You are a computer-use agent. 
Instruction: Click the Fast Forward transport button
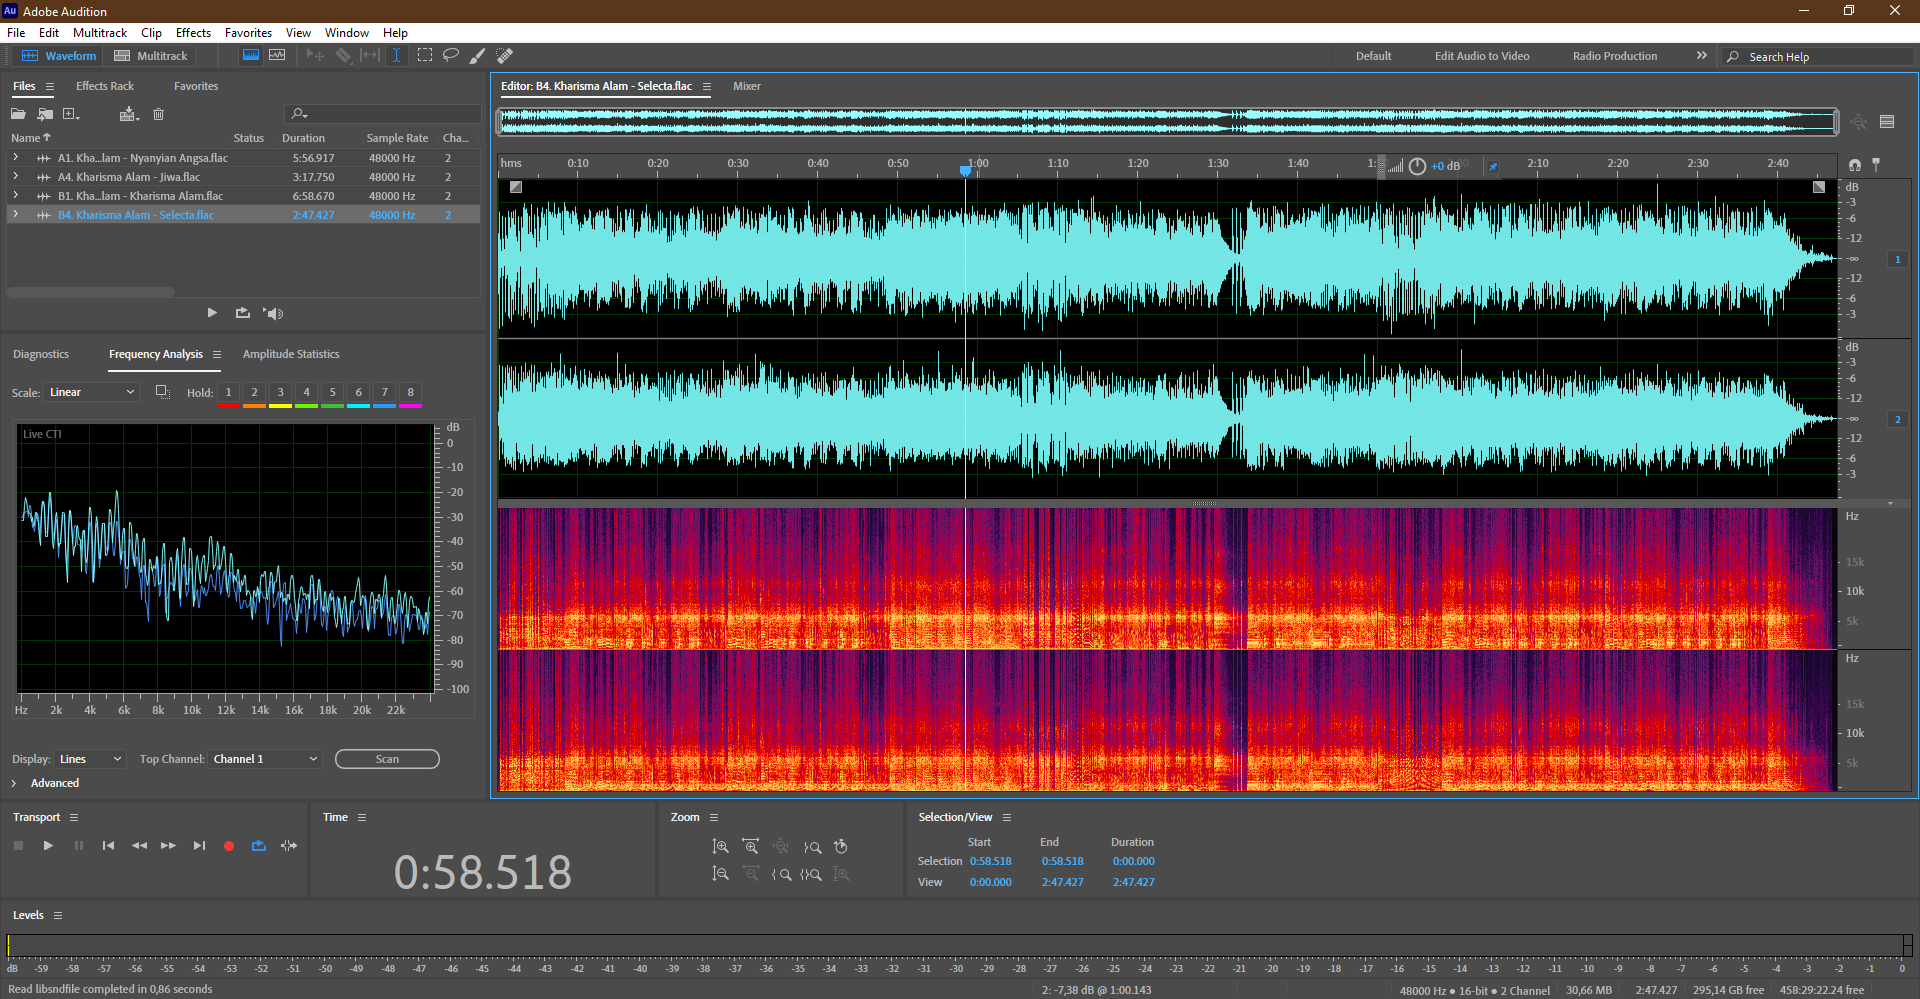pyautogui.click(x=168, y=846)
